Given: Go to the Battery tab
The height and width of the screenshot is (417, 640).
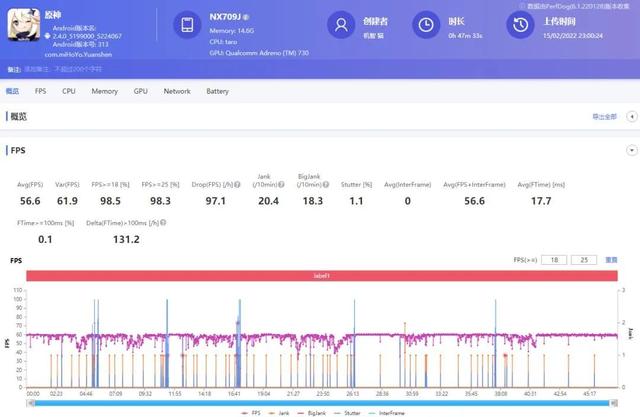Looking at the screenshot, I should (x=217, y=91).
